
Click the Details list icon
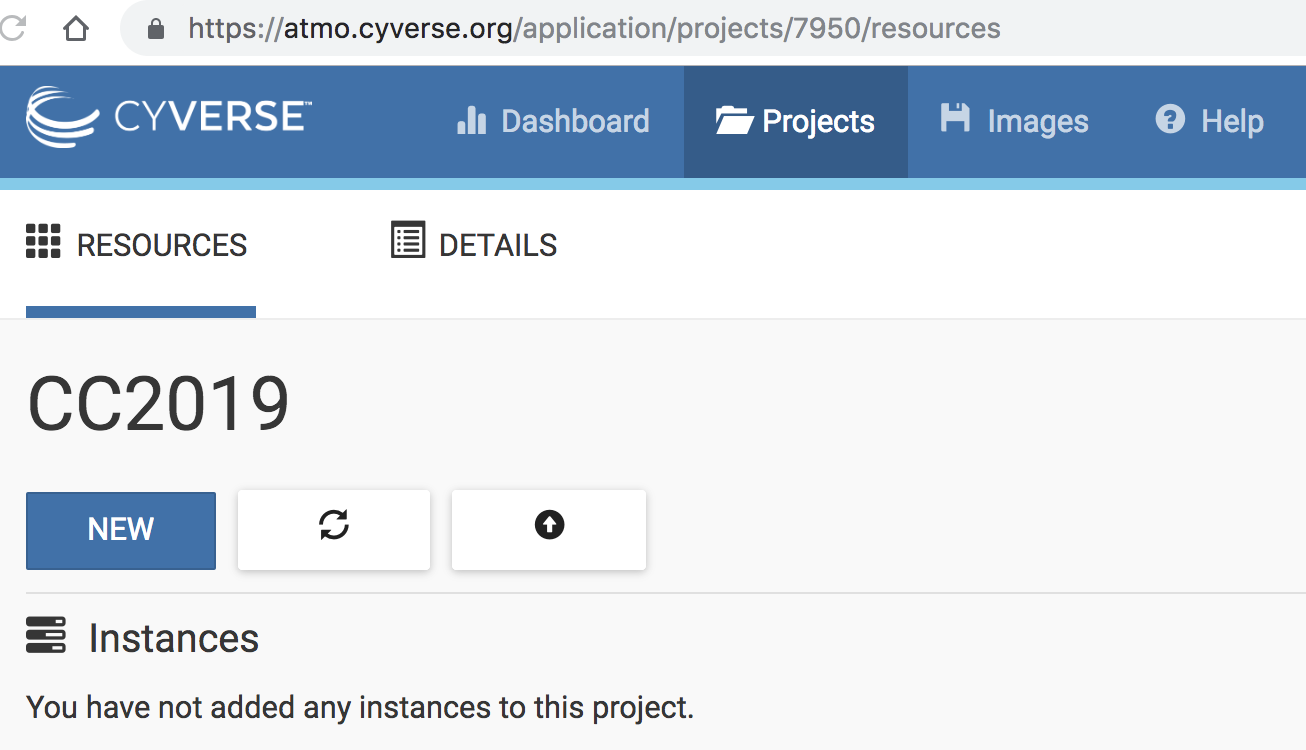[x=407, y=241]
